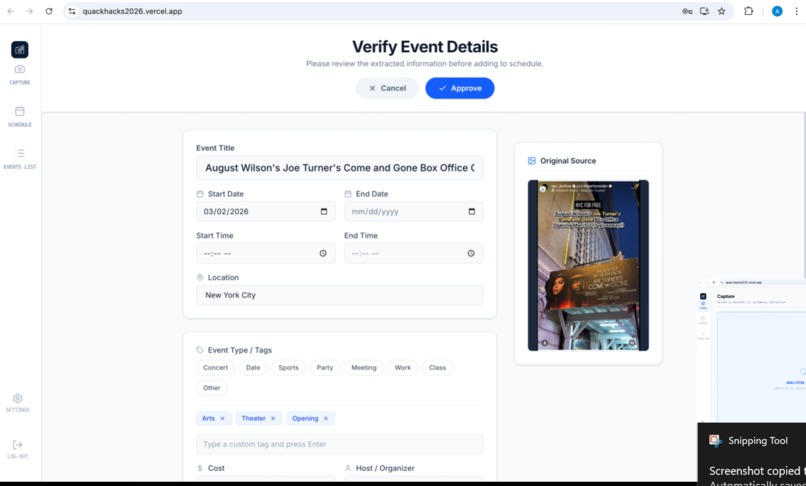
Task: Bookmark this page with star icon
Action: [x=722, y=11]
